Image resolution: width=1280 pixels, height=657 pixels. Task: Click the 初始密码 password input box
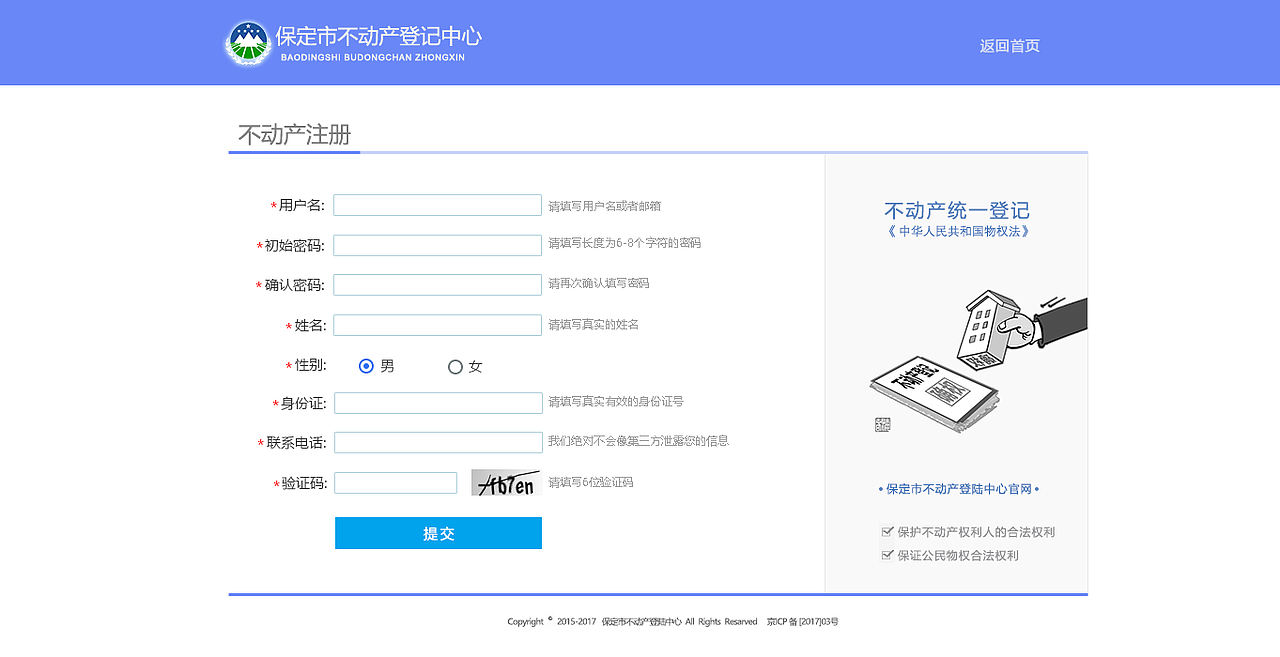[437, 244]
